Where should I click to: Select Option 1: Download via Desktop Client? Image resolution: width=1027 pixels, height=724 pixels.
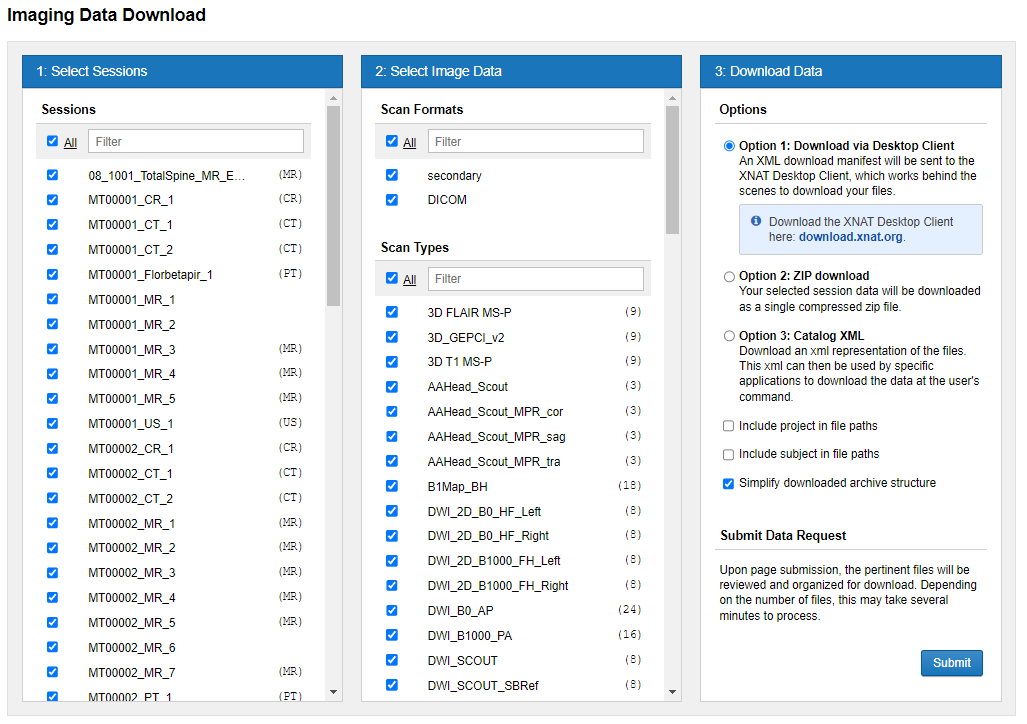tap(730, 145)
